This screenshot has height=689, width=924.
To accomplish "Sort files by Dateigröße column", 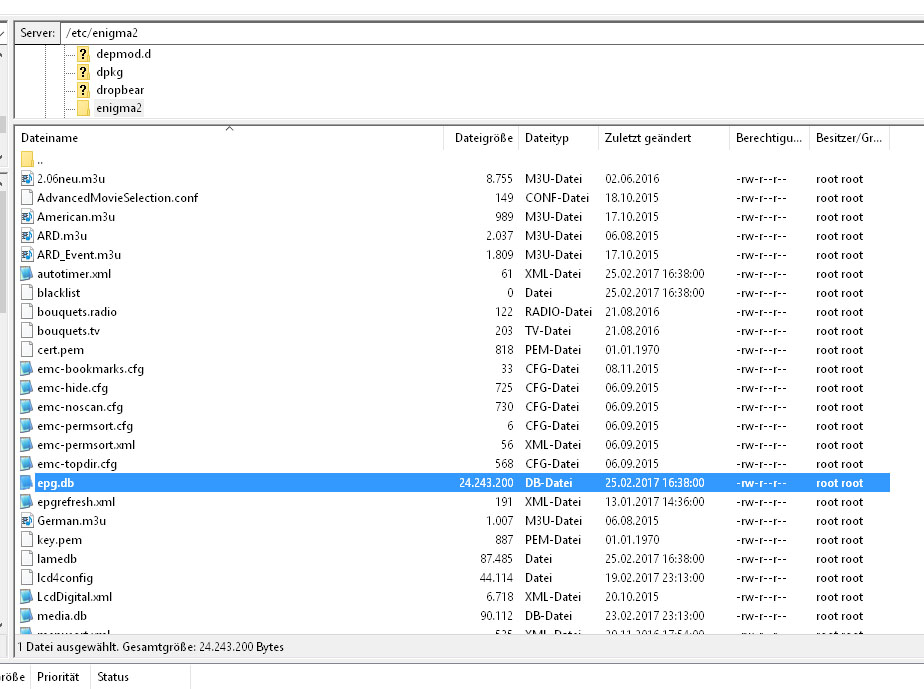I will tap(483, 138).
